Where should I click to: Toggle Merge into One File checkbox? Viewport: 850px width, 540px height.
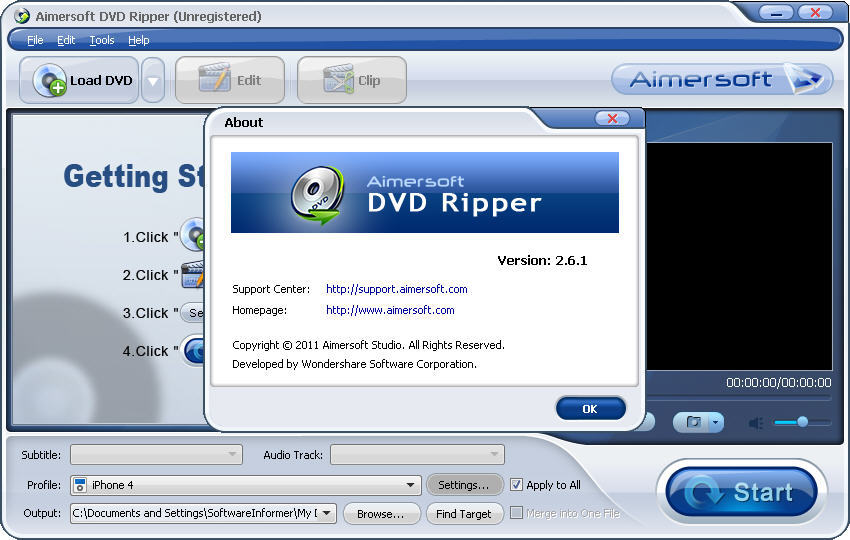[517, 512]
